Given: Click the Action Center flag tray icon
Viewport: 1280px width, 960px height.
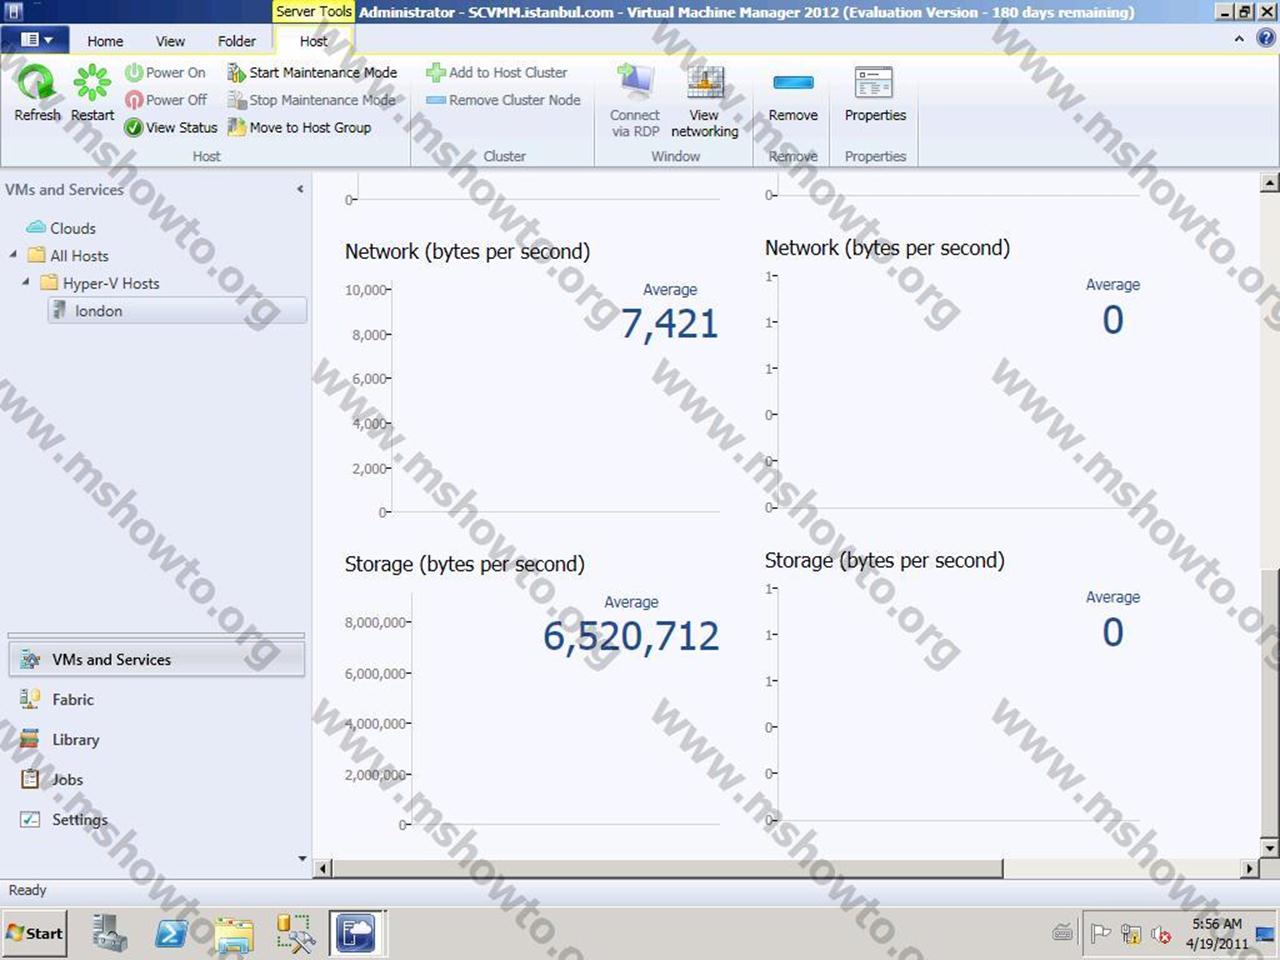Looking at the screenshot, I should [1101, 934].
